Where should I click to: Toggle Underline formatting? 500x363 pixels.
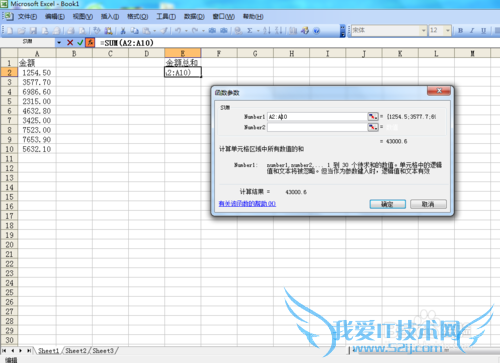(483, 30)
